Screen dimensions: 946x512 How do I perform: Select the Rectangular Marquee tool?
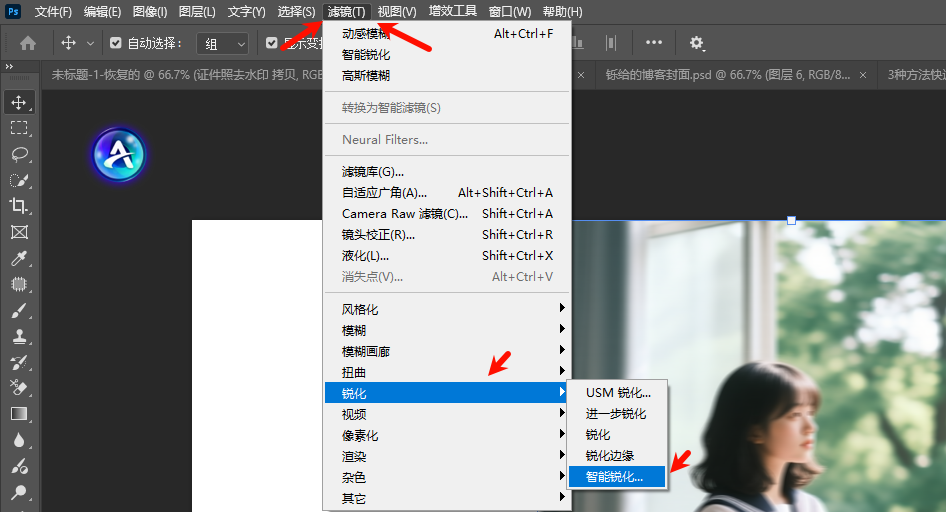click(x=19, y=128)
